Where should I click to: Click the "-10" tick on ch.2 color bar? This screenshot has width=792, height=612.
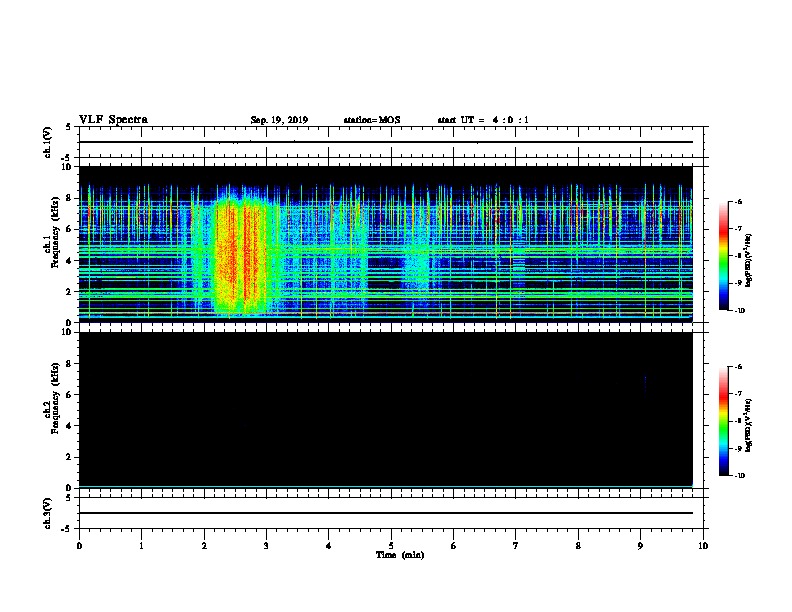739,476
